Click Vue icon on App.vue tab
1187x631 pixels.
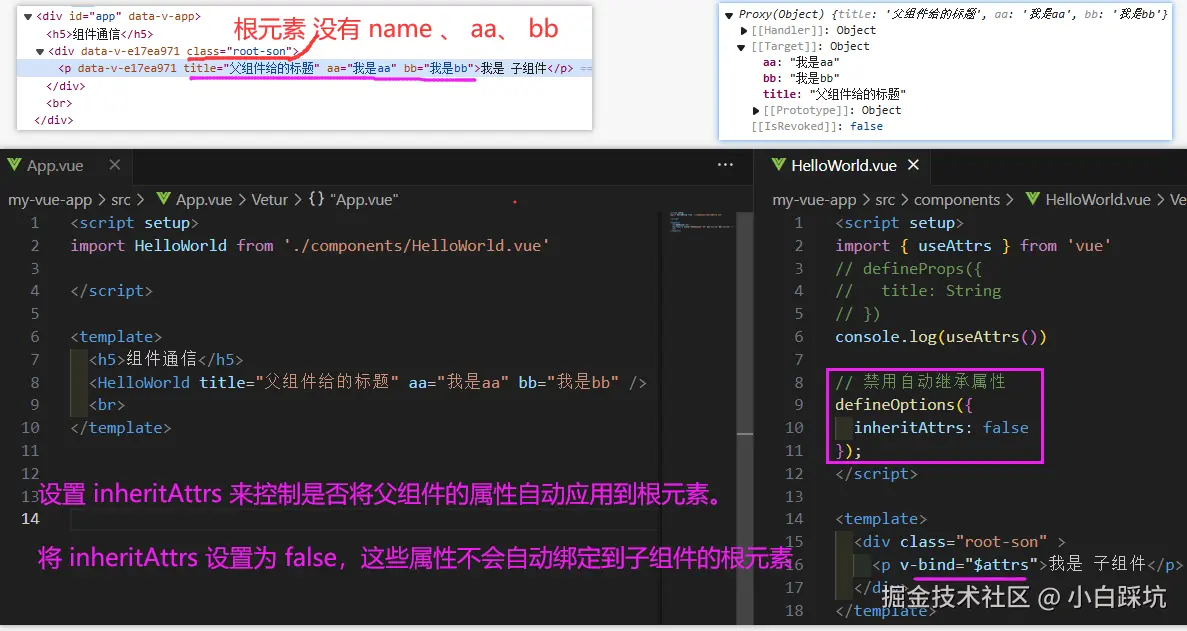pyautogui.click(x=14, y=165)
